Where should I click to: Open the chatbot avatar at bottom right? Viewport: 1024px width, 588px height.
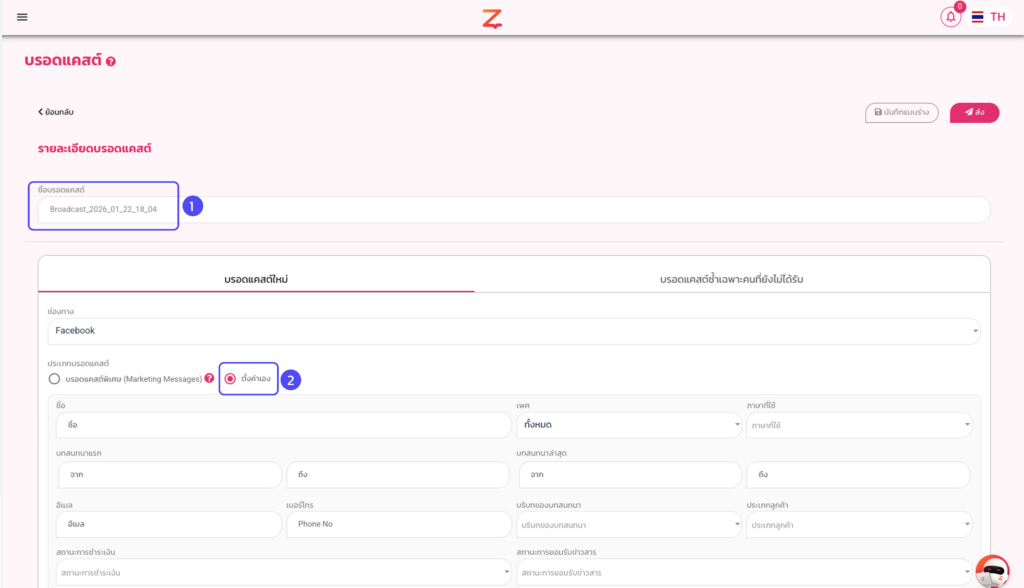(991, 570)
